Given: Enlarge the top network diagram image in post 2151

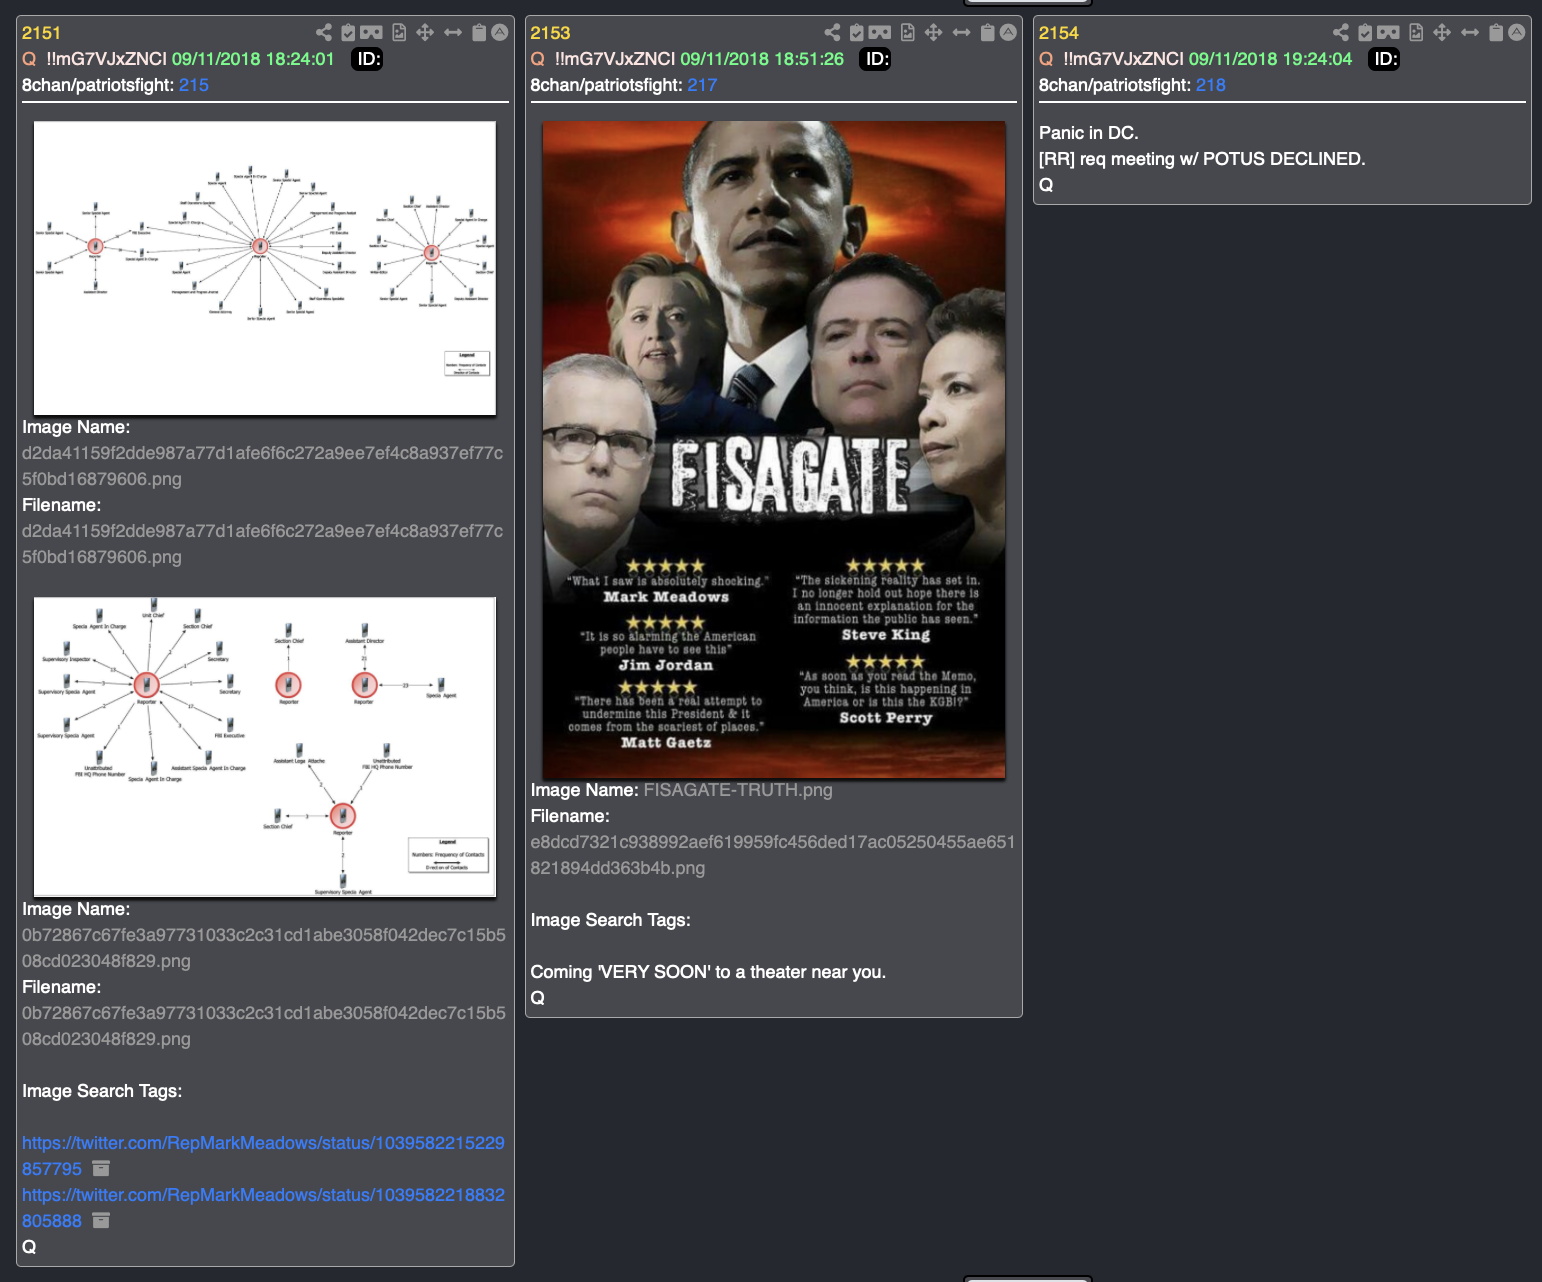Looking at the screenshot, I should (265, 268).
